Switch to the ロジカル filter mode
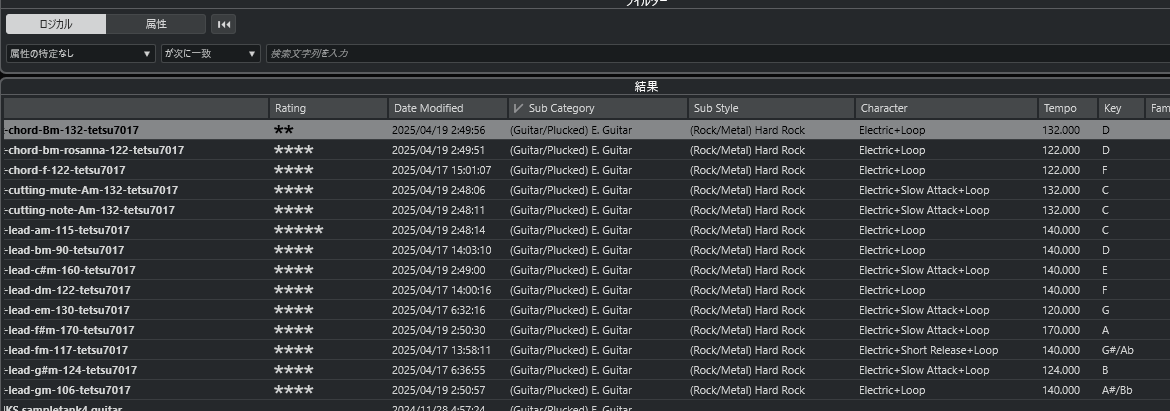This screenshot has height=411, width=1170. click(x=55, y=24)
